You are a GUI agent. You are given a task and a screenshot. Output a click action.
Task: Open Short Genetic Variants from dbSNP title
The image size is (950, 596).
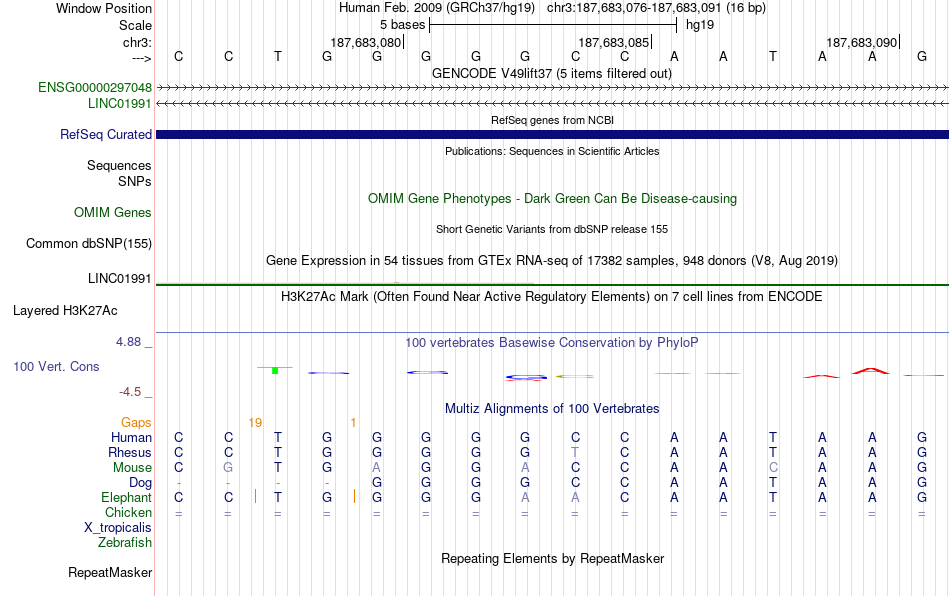click(552, 229)
